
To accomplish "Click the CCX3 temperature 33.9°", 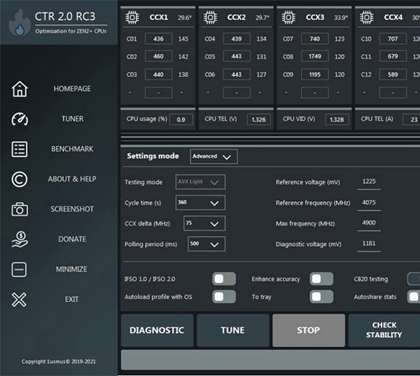I will [341, 17].
